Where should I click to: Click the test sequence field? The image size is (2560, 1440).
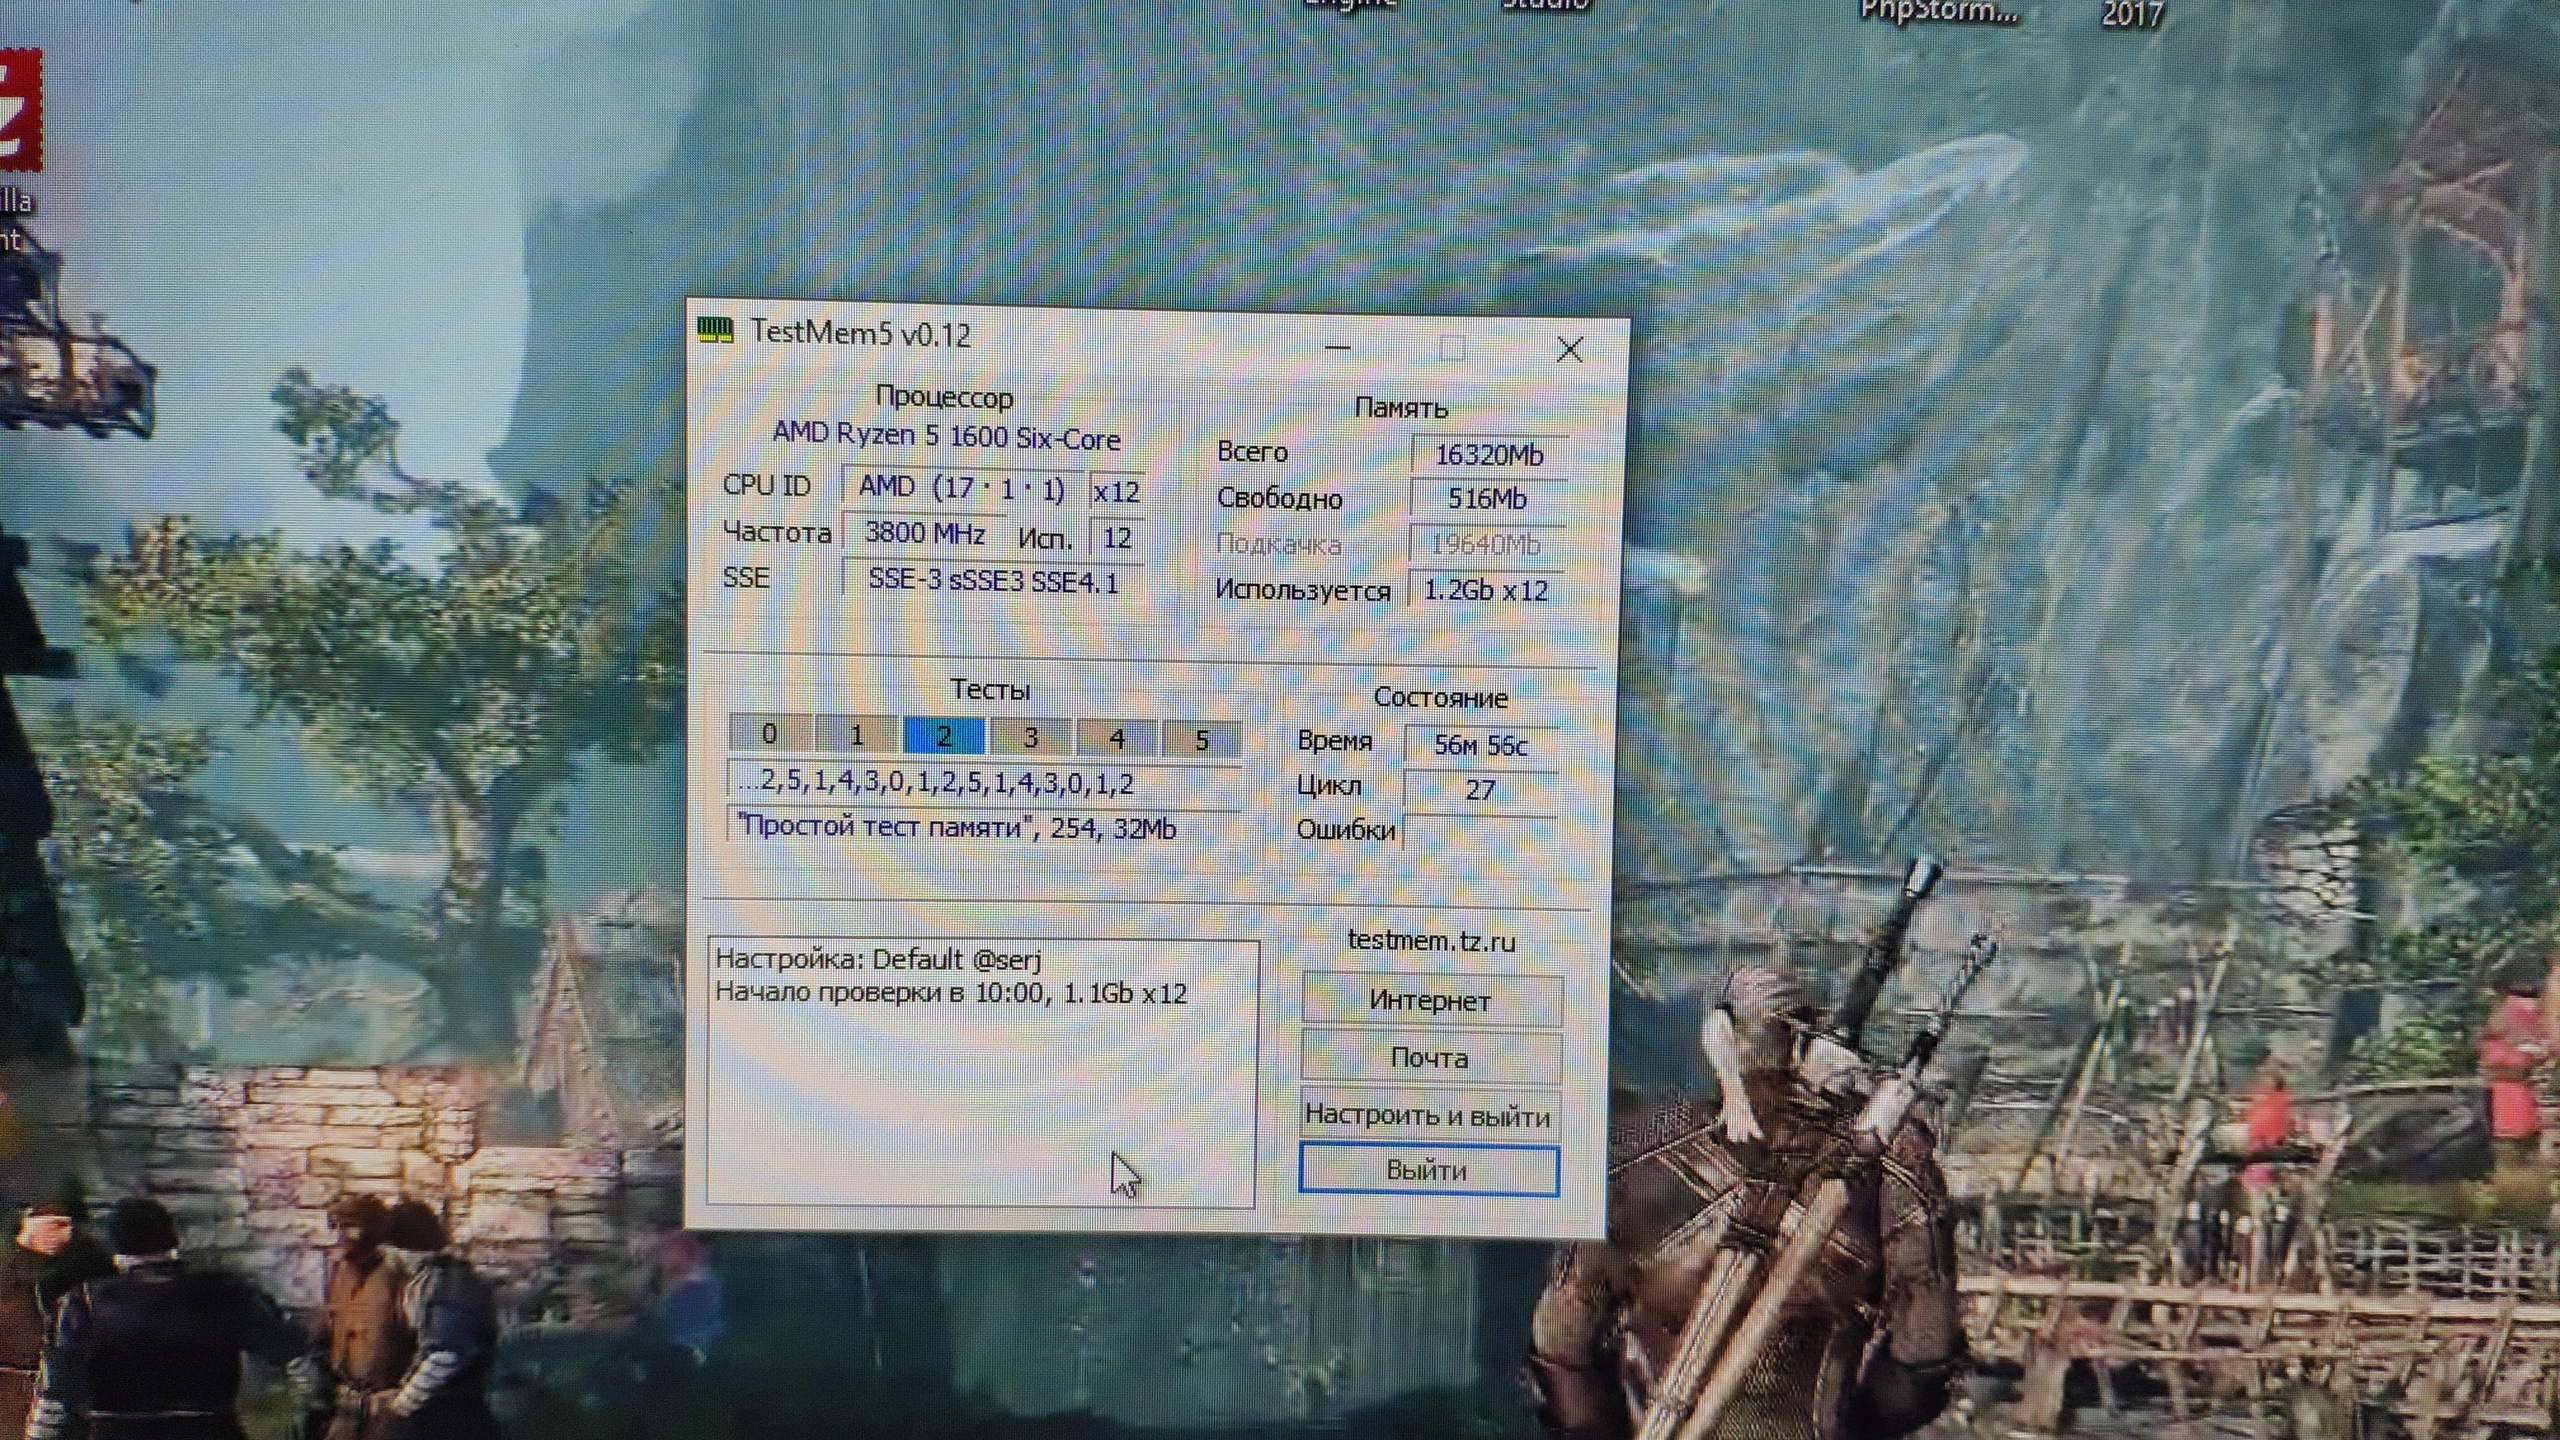point(985,783)
